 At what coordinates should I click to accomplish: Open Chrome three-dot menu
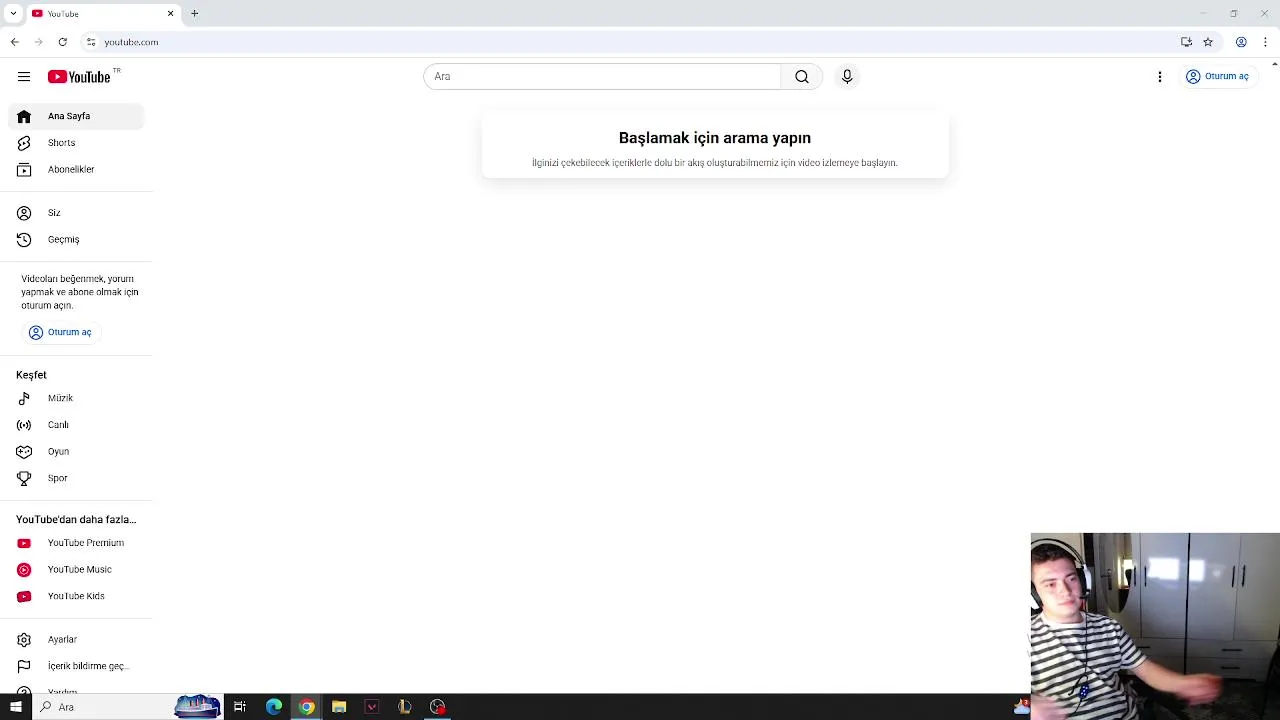pyautogui.click(x=1266, y=42)
